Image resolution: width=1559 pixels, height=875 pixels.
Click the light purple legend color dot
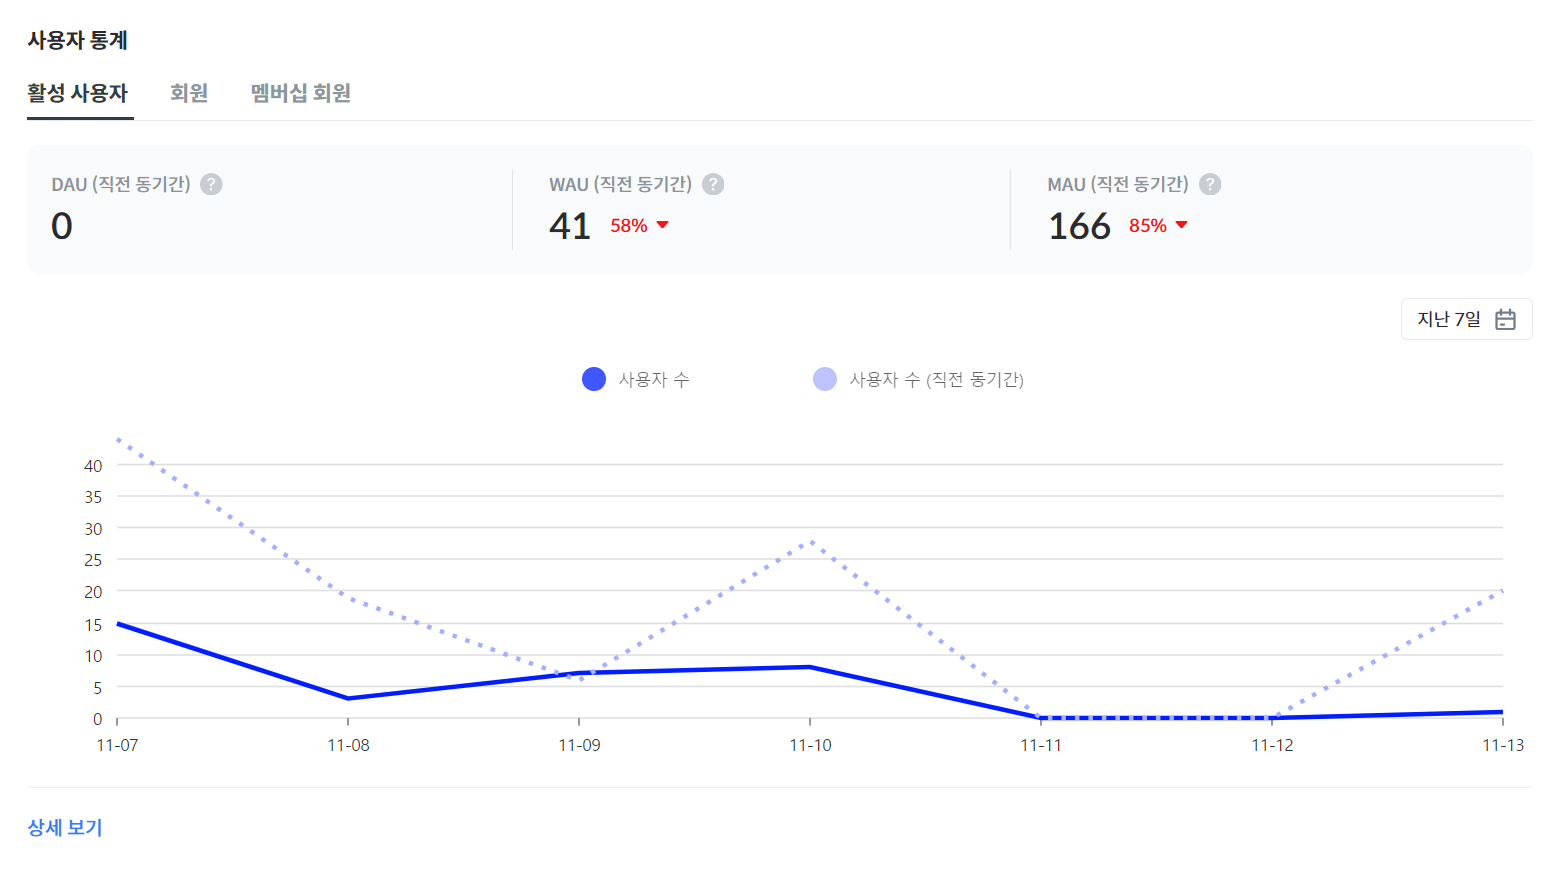(x=825, y=379)
